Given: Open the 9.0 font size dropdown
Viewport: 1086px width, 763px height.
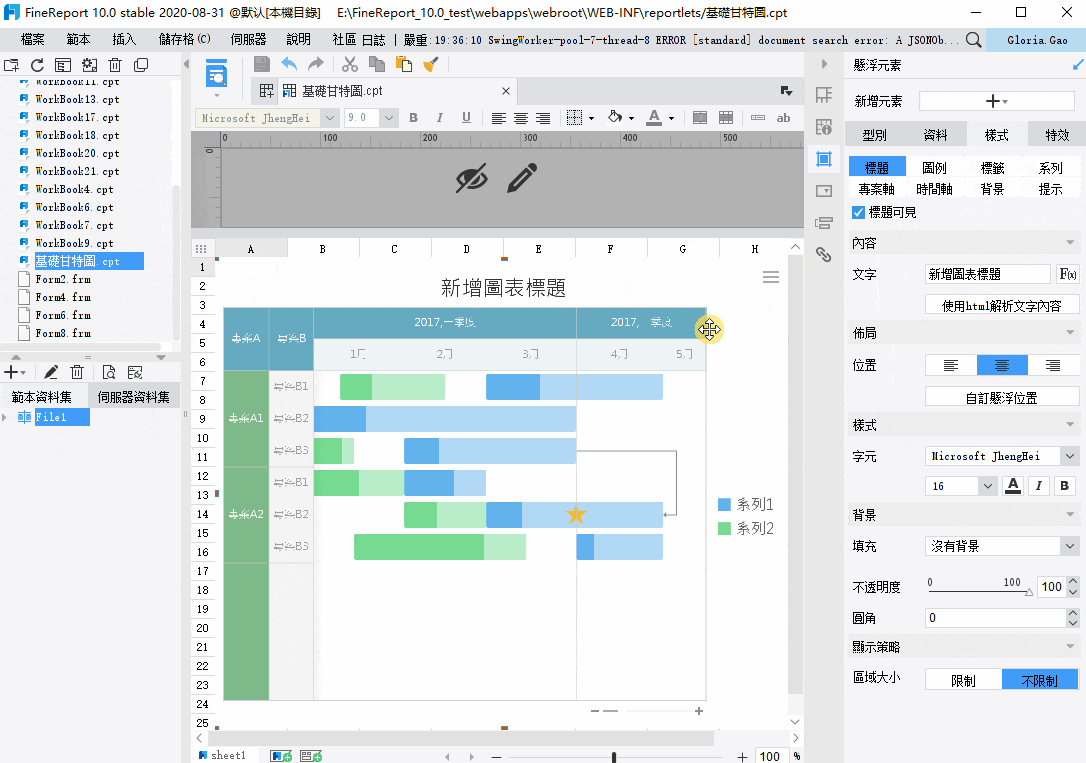Looking at the screenshot, I should (389, 118).
